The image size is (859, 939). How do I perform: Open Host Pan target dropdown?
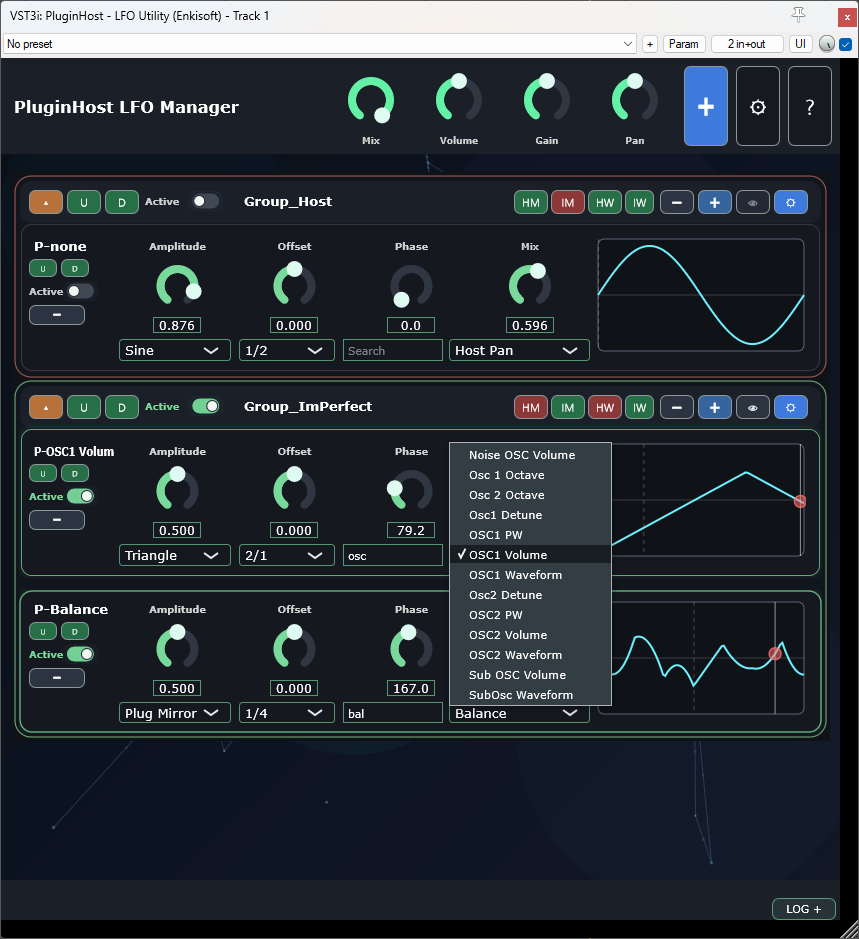point(519,350)
